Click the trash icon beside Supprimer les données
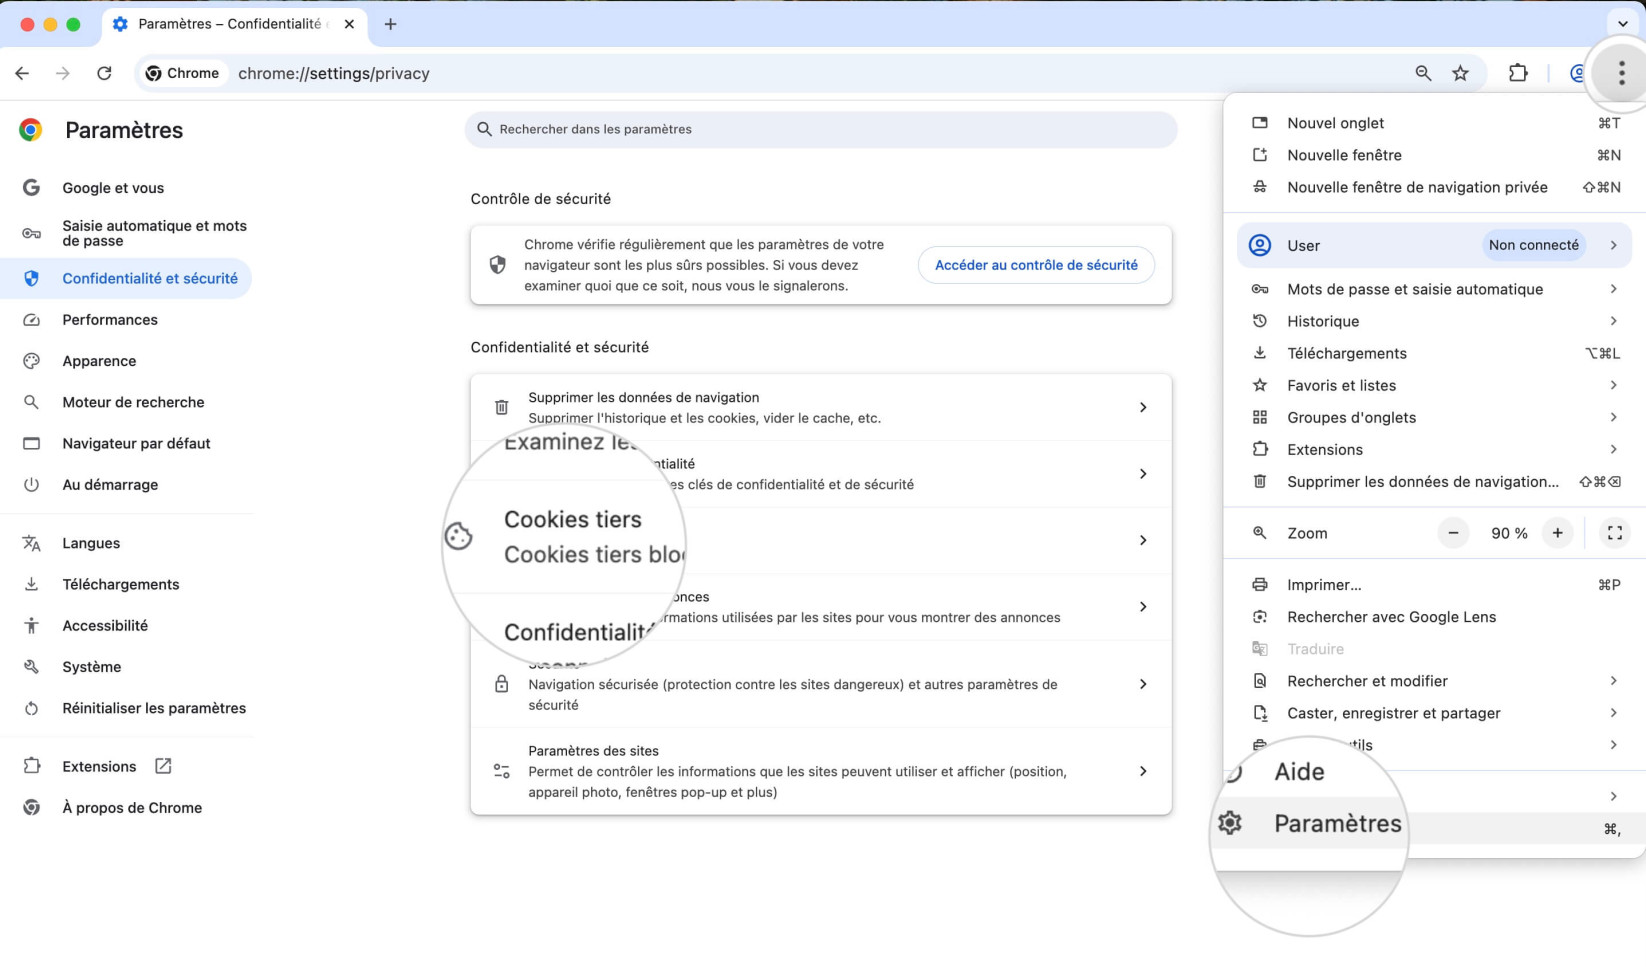Viewport: 1646px width, 967px height. [x=502, y=408]
